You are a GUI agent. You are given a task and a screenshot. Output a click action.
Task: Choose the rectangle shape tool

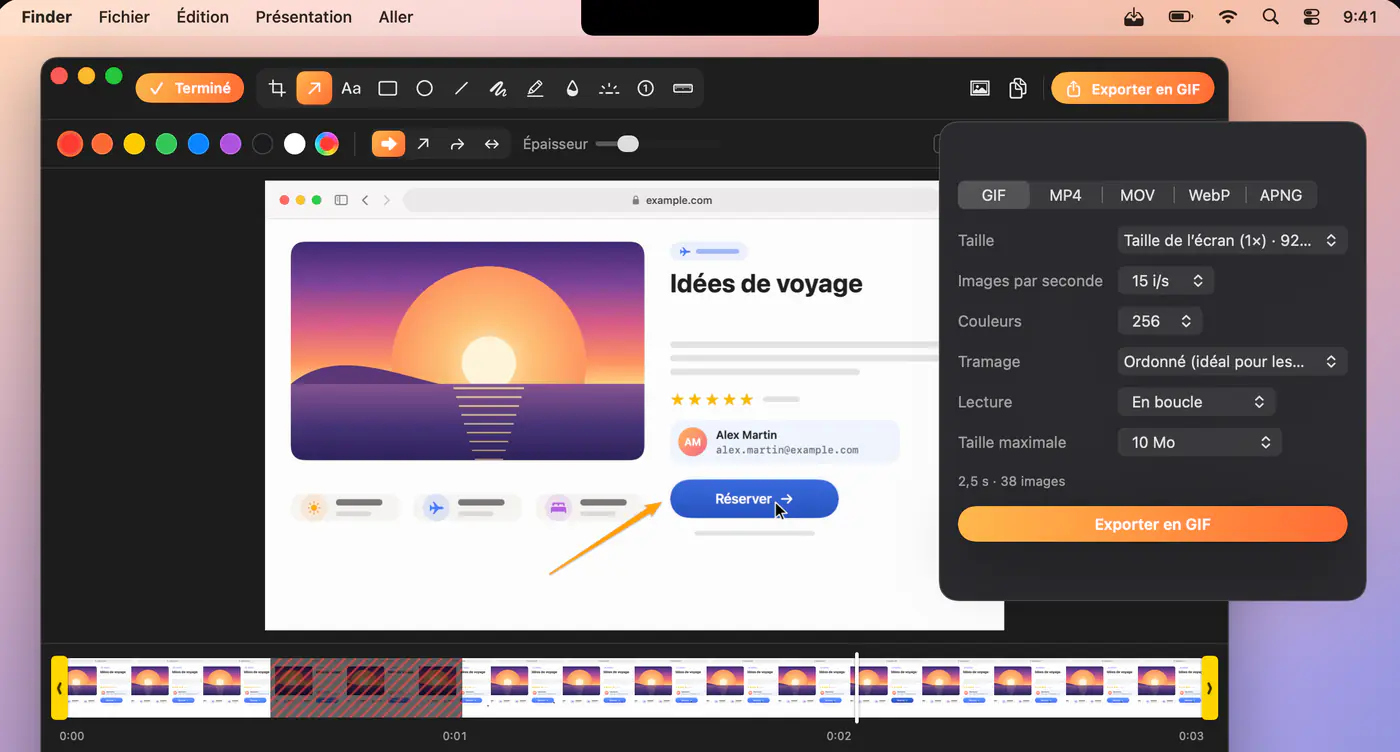pyautogui.click(x=388, y=88)
